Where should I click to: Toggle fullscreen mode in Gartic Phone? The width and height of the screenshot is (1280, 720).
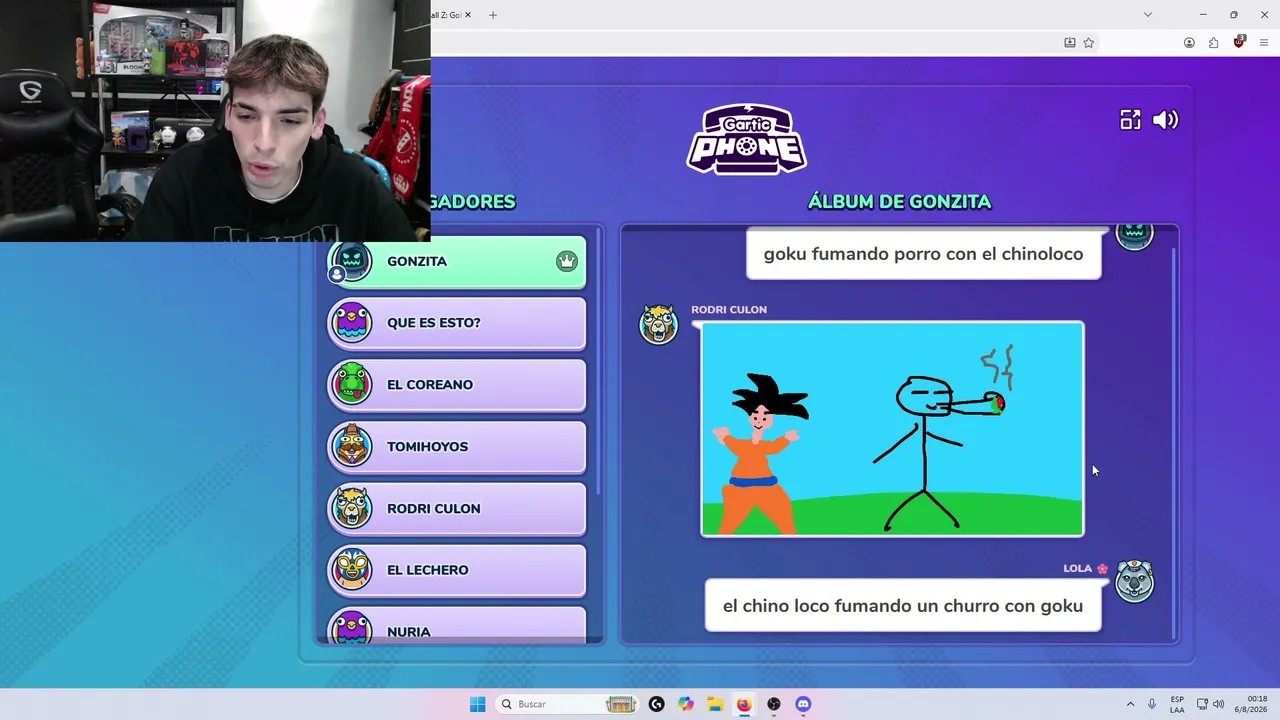tap(1130, 120)
